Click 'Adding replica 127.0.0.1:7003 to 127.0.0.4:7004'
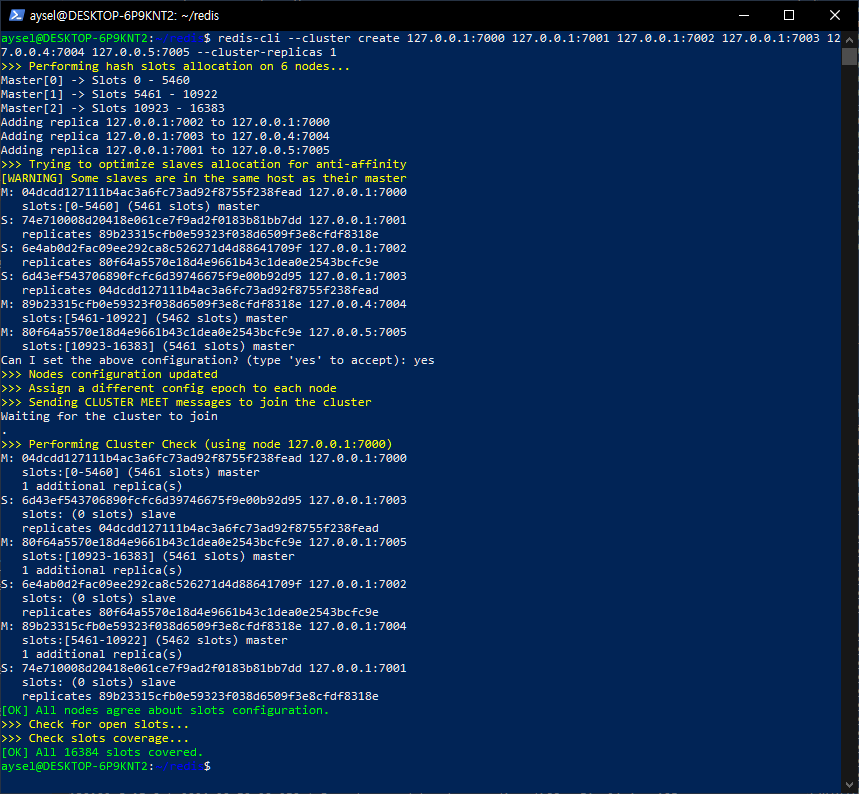859x794 pixels. click(165, 136)
